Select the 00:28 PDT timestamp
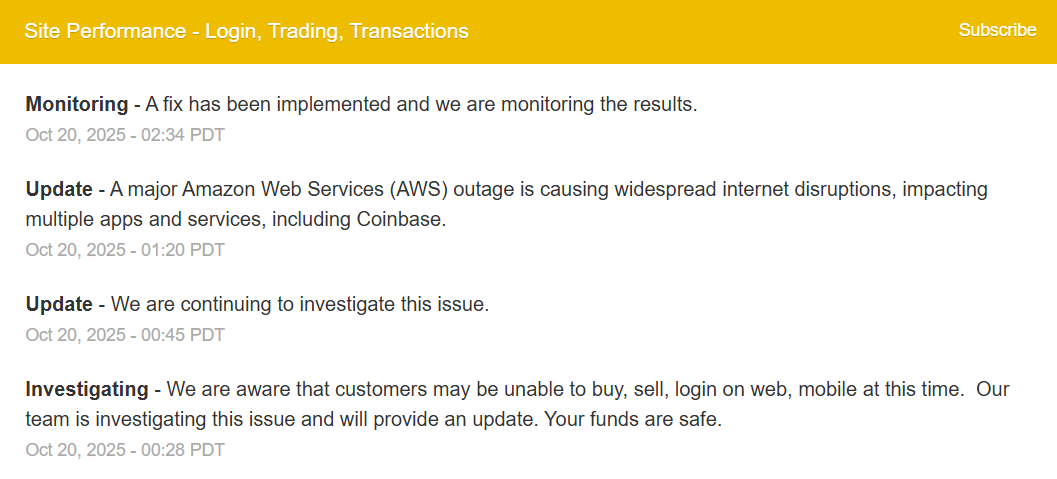The image size is (1057, 479). tap(125, 450)
